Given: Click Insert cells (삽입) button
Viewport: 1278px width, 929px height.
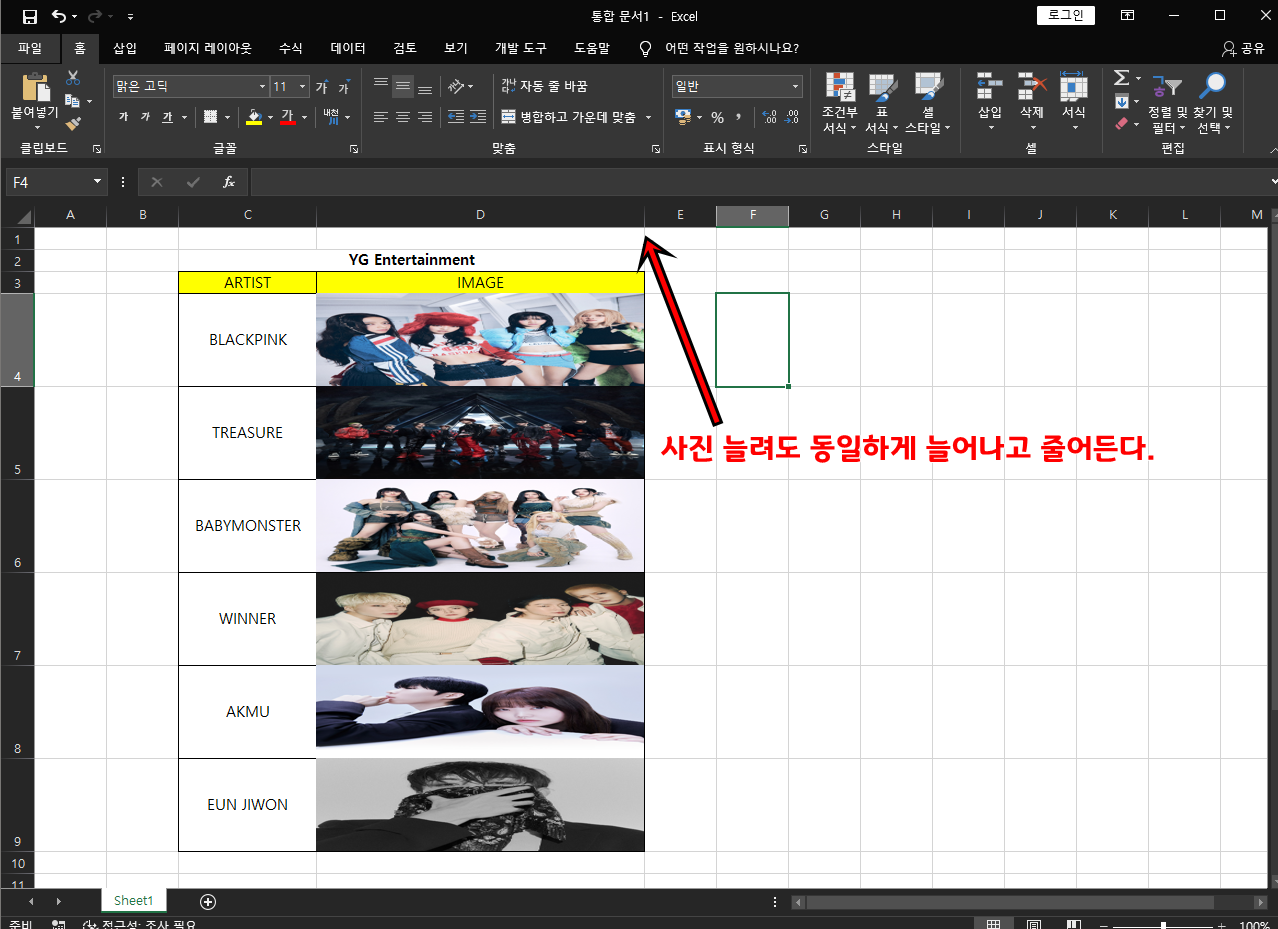Looking at the screenshot, I should 990,103.
